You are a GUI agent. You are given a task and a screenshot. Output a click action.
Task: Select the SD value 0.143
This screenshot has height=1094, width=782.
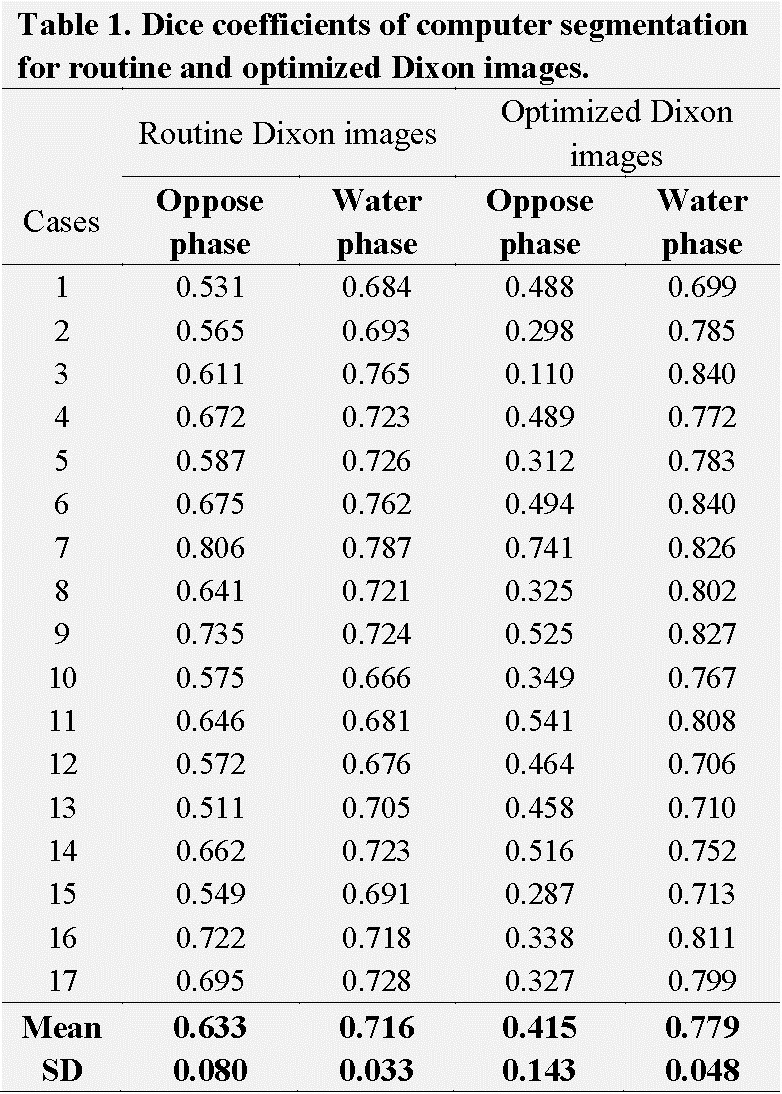pyautogui.click(x=539, y=1071)
